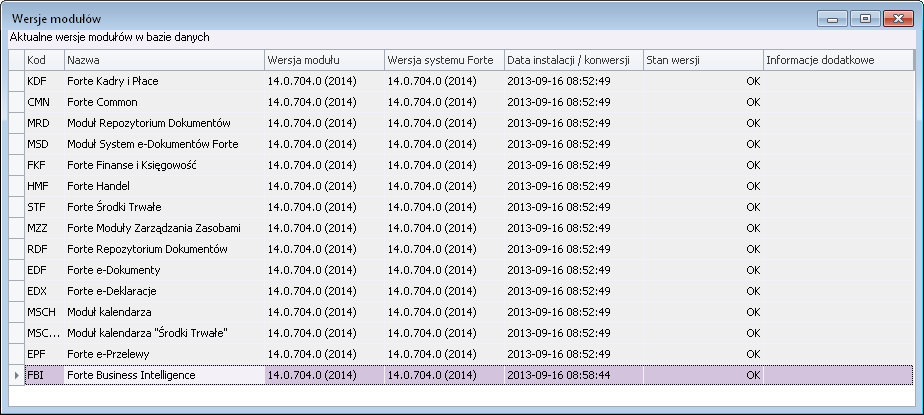This screenshot has height=415, width=924.
Task: Select the FKF code cell
Action: pyautogui.click(x=45, y=165)
